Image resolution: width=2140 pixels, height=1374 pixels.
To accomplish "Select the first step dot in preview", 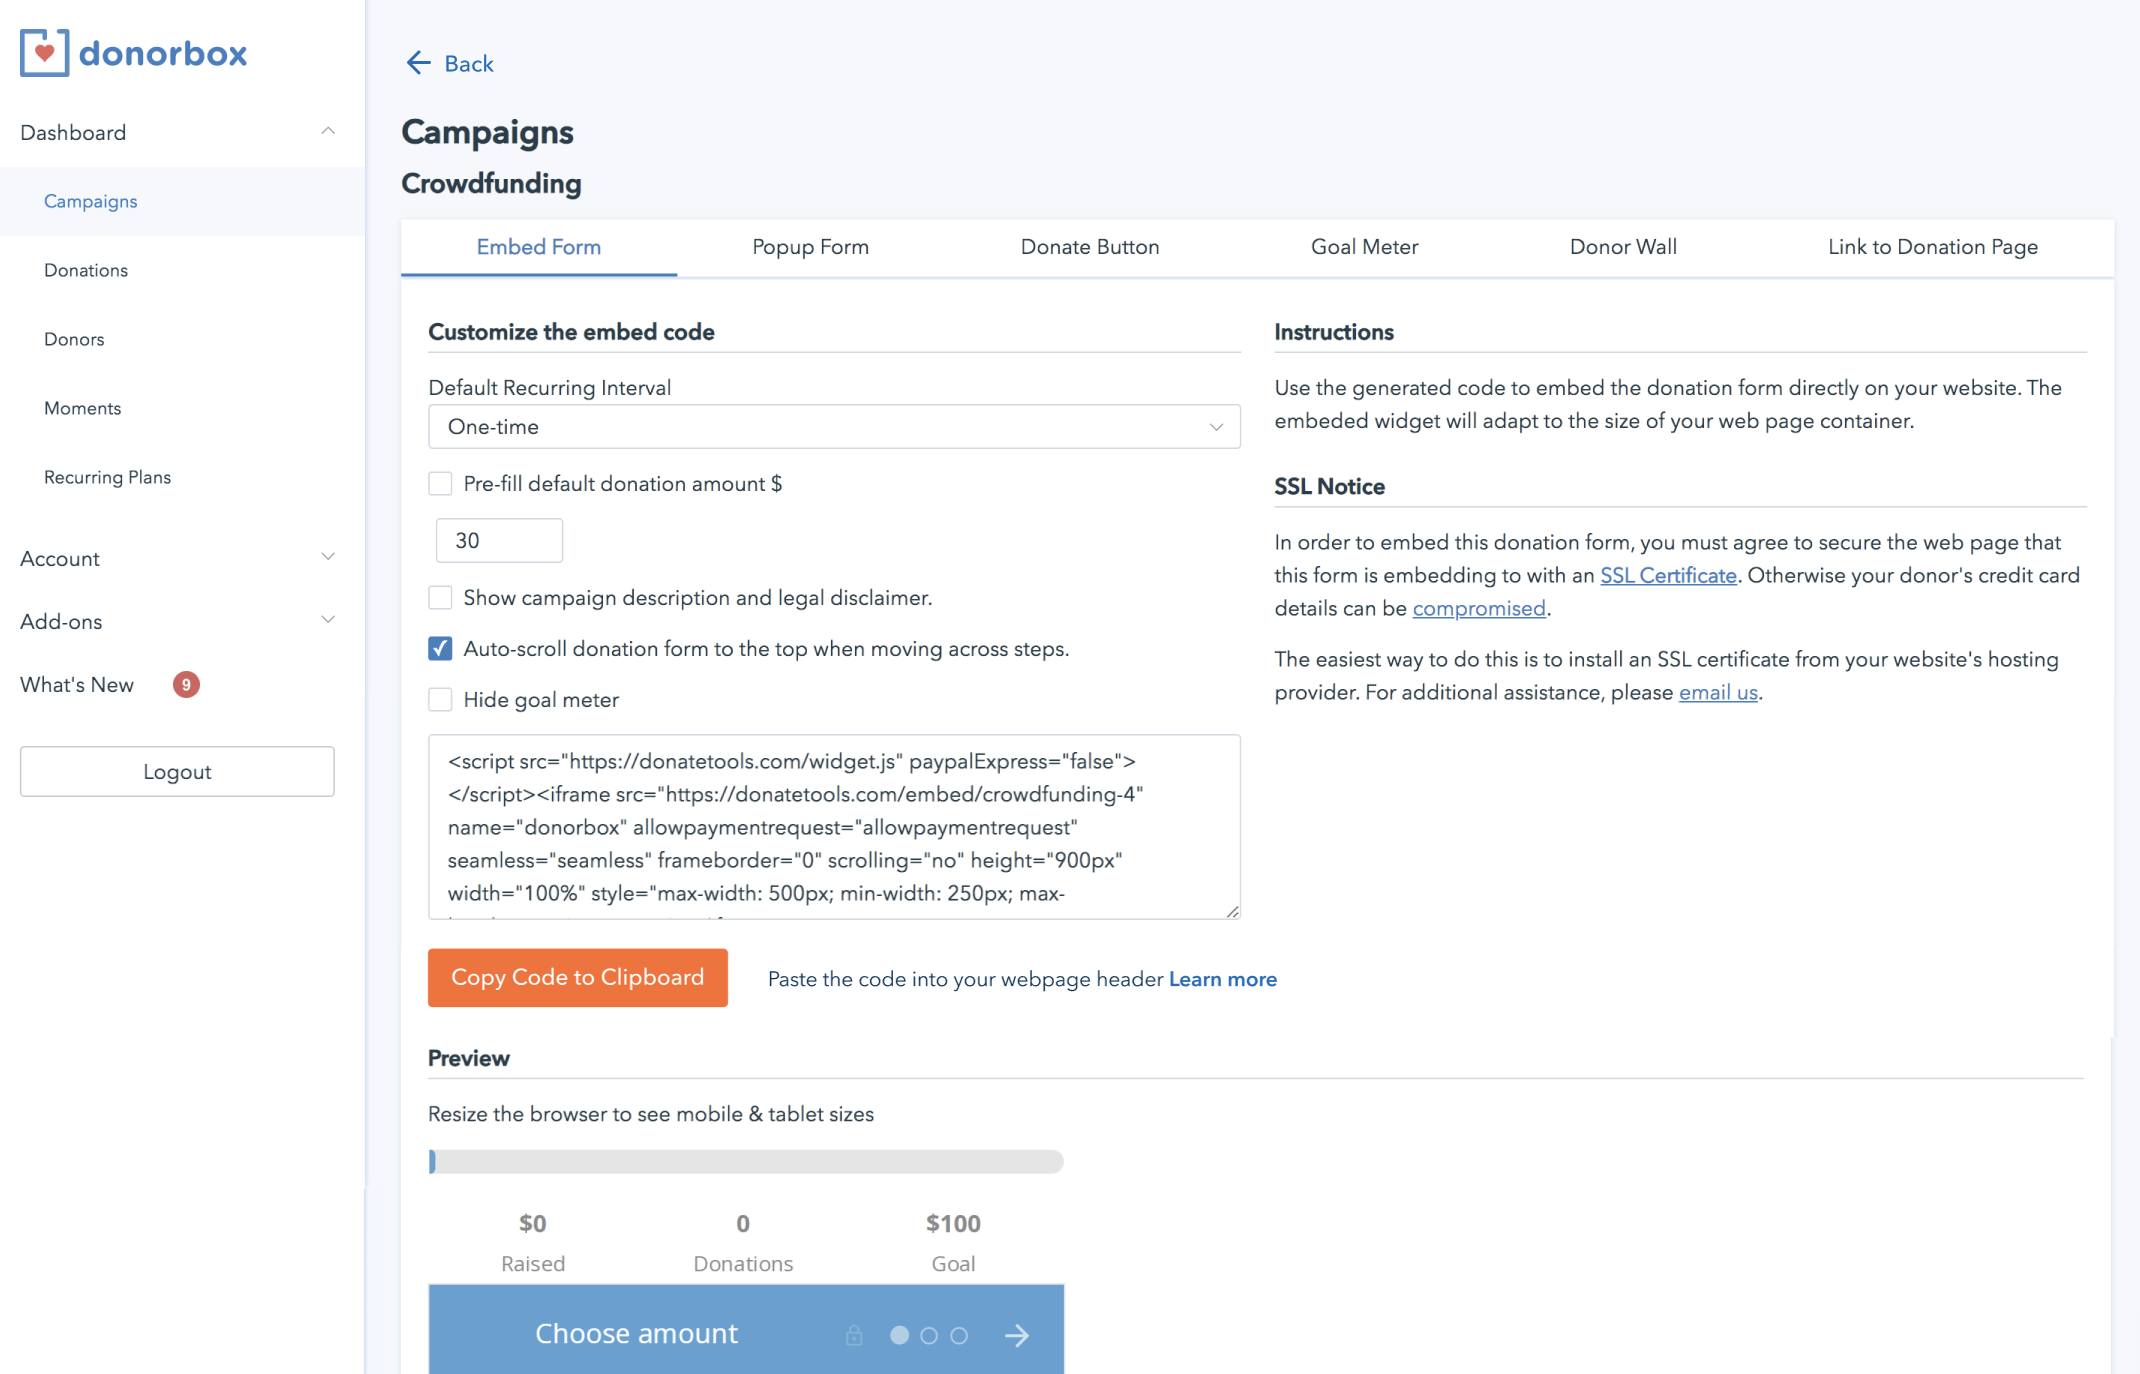I will point(899,1335).
